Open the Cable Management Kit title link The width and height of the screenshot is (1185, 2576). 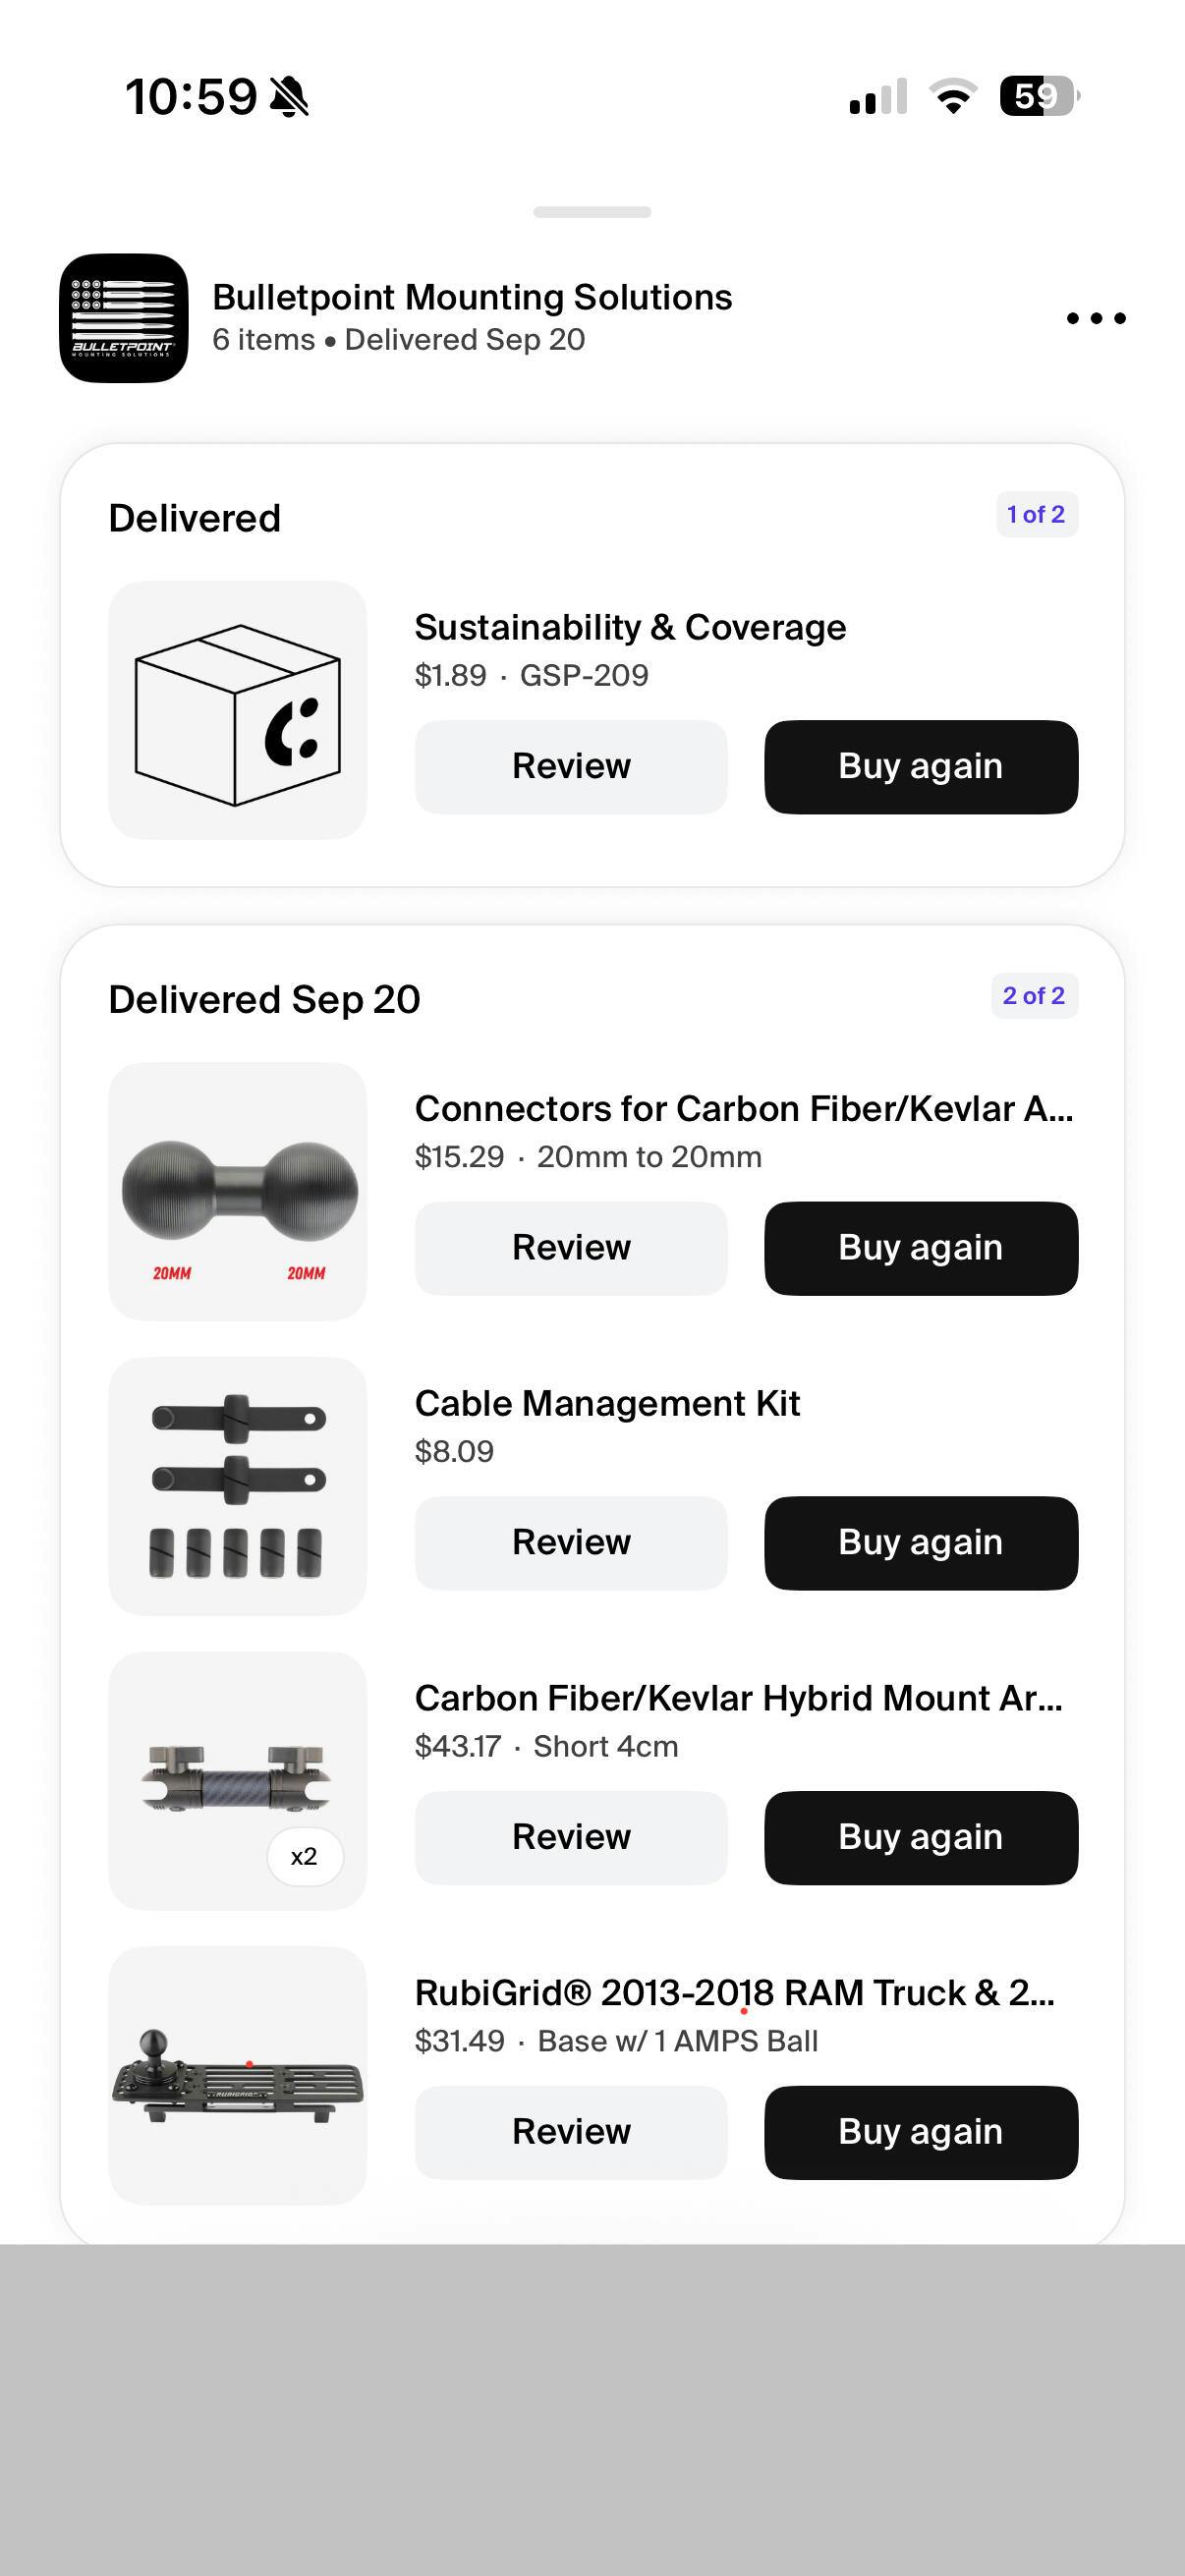[x=607, y=1404]
